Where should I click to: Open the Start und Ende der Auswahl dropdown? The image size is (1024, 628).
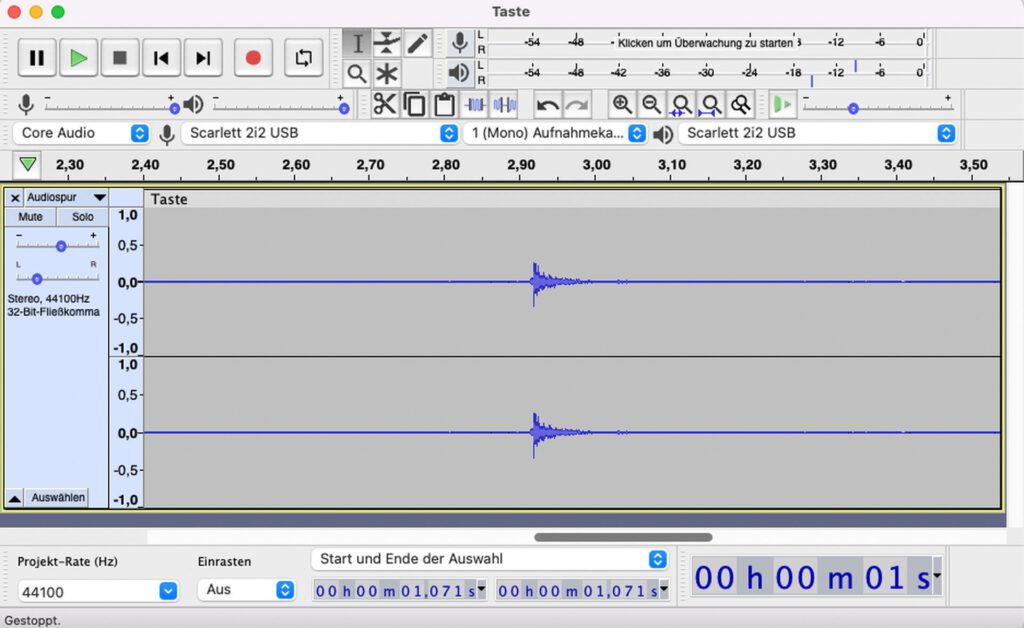pos(490,559)
